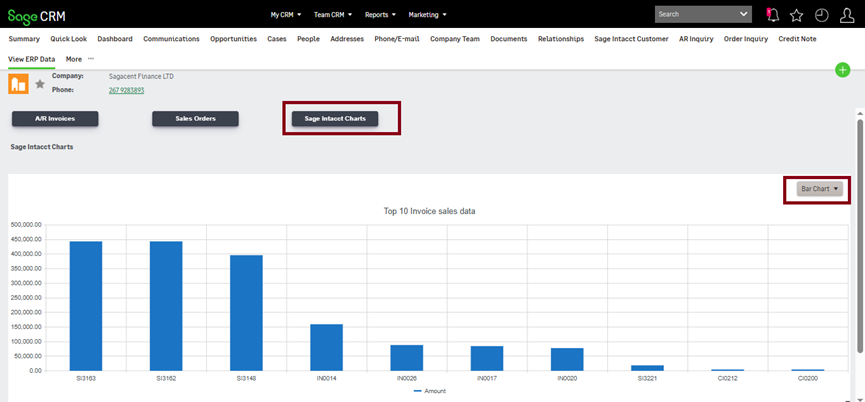Open recent items clock icon
The width and height of the screenshot is (865, 402).
click(821, 15)
